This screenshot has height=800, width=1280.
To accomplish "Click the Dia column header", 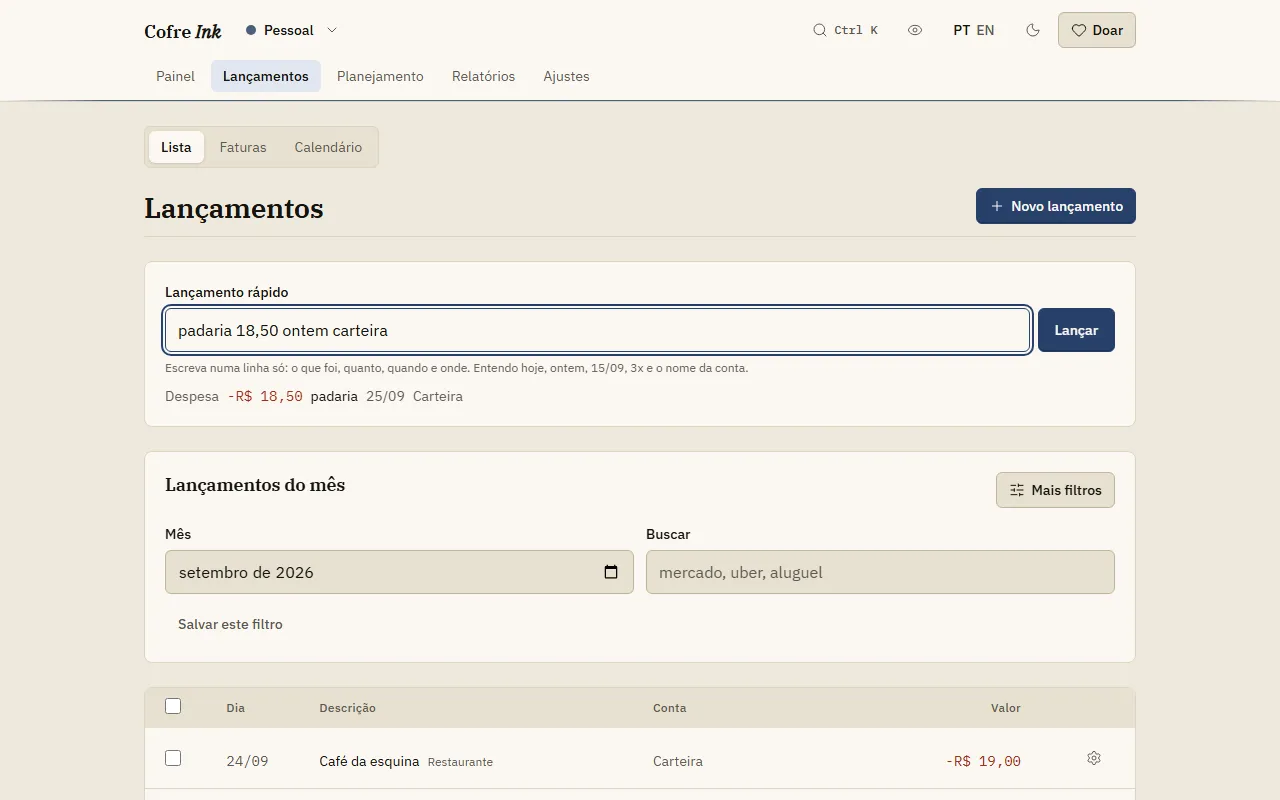I will tap(235, 708).
